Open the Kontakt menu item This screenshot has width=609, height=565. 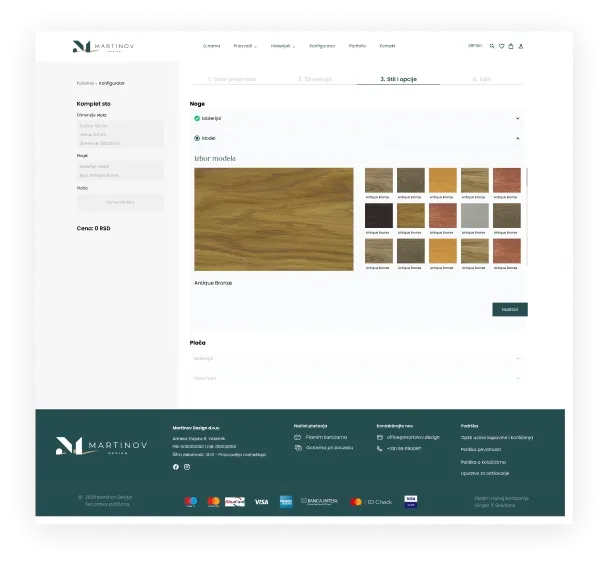click(387, 46)
